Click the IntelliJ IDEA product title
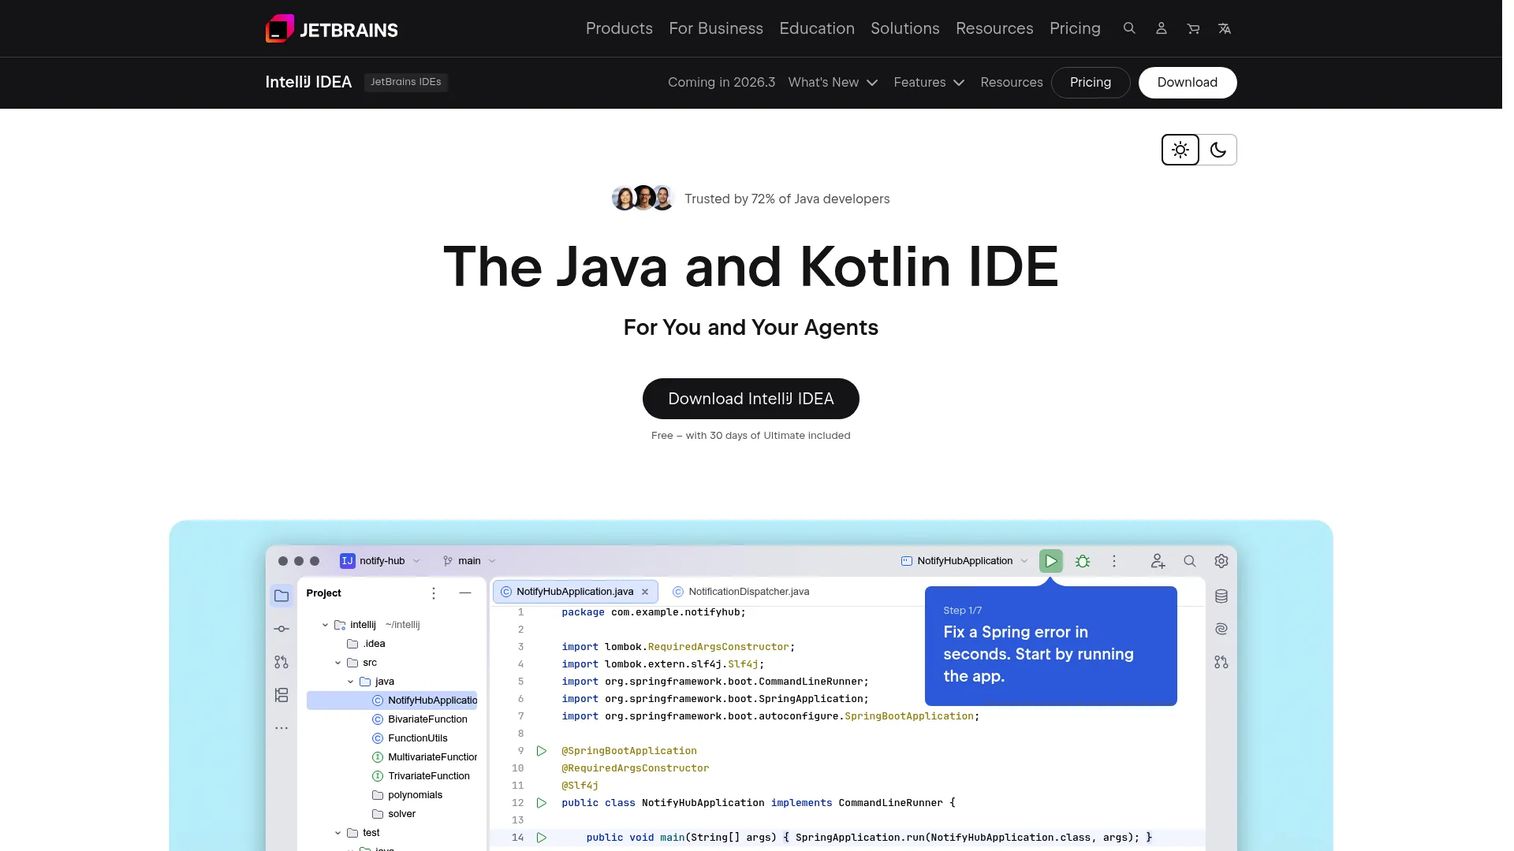The image size is (1514, 851). point(308,82)
